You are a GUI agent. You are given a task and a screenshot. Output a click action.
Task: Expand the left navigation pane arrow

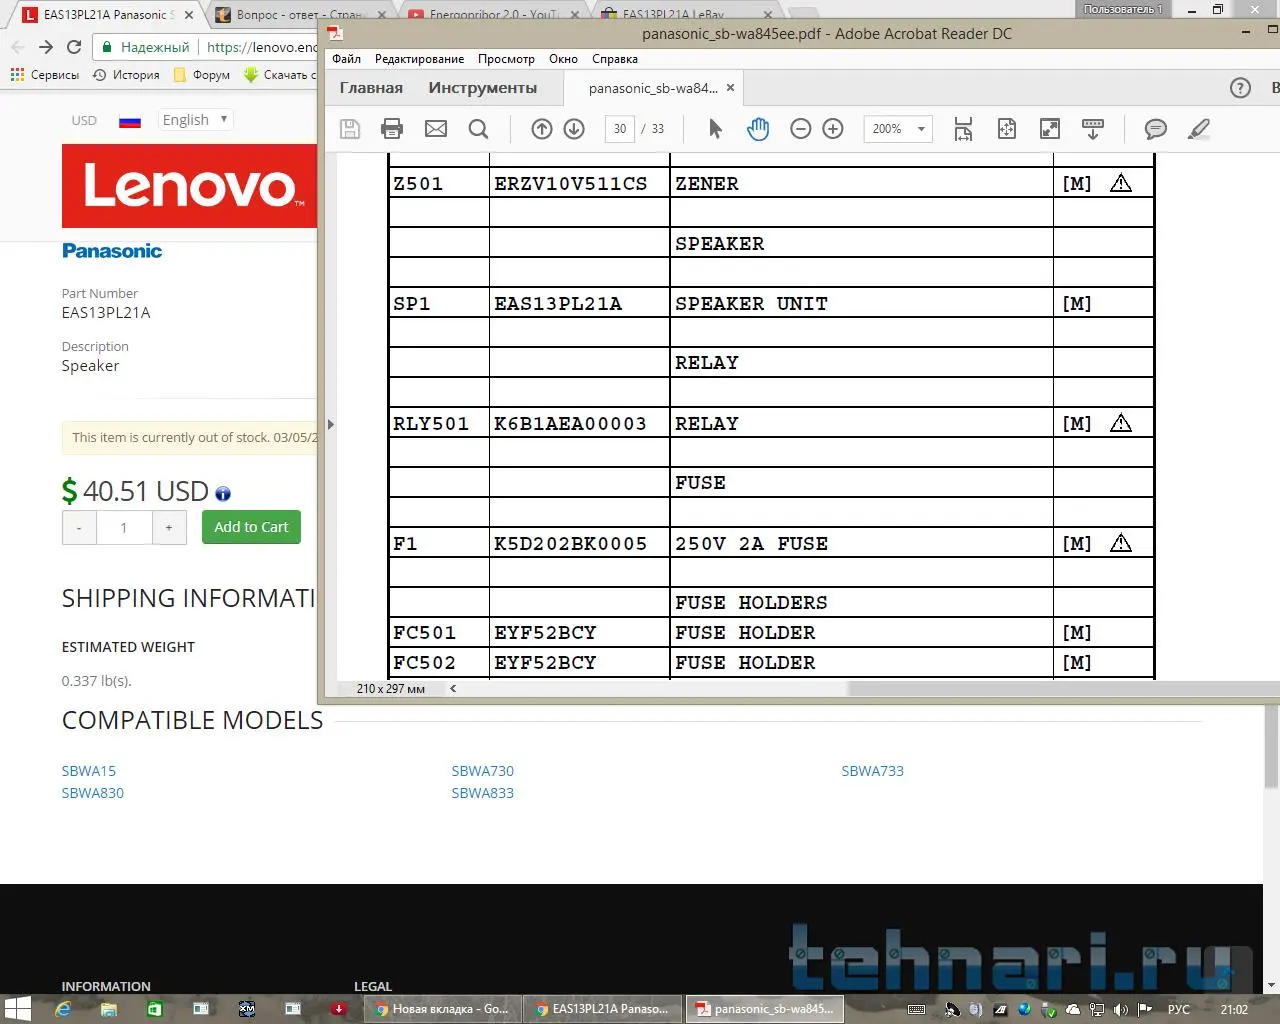pyautogui.click(x=331, y=424)
